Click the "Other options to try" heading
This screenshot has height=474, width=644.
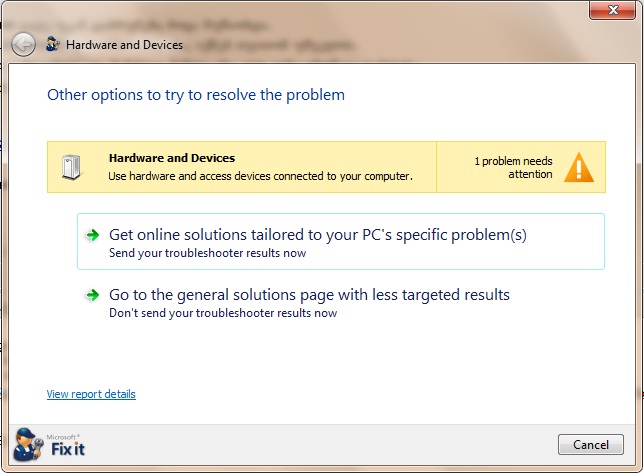point(196,95)
